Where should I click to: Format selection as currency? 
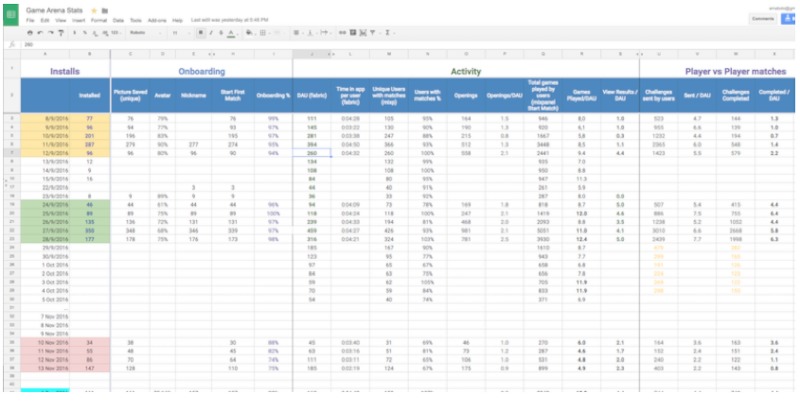click(x=74, y=33)
